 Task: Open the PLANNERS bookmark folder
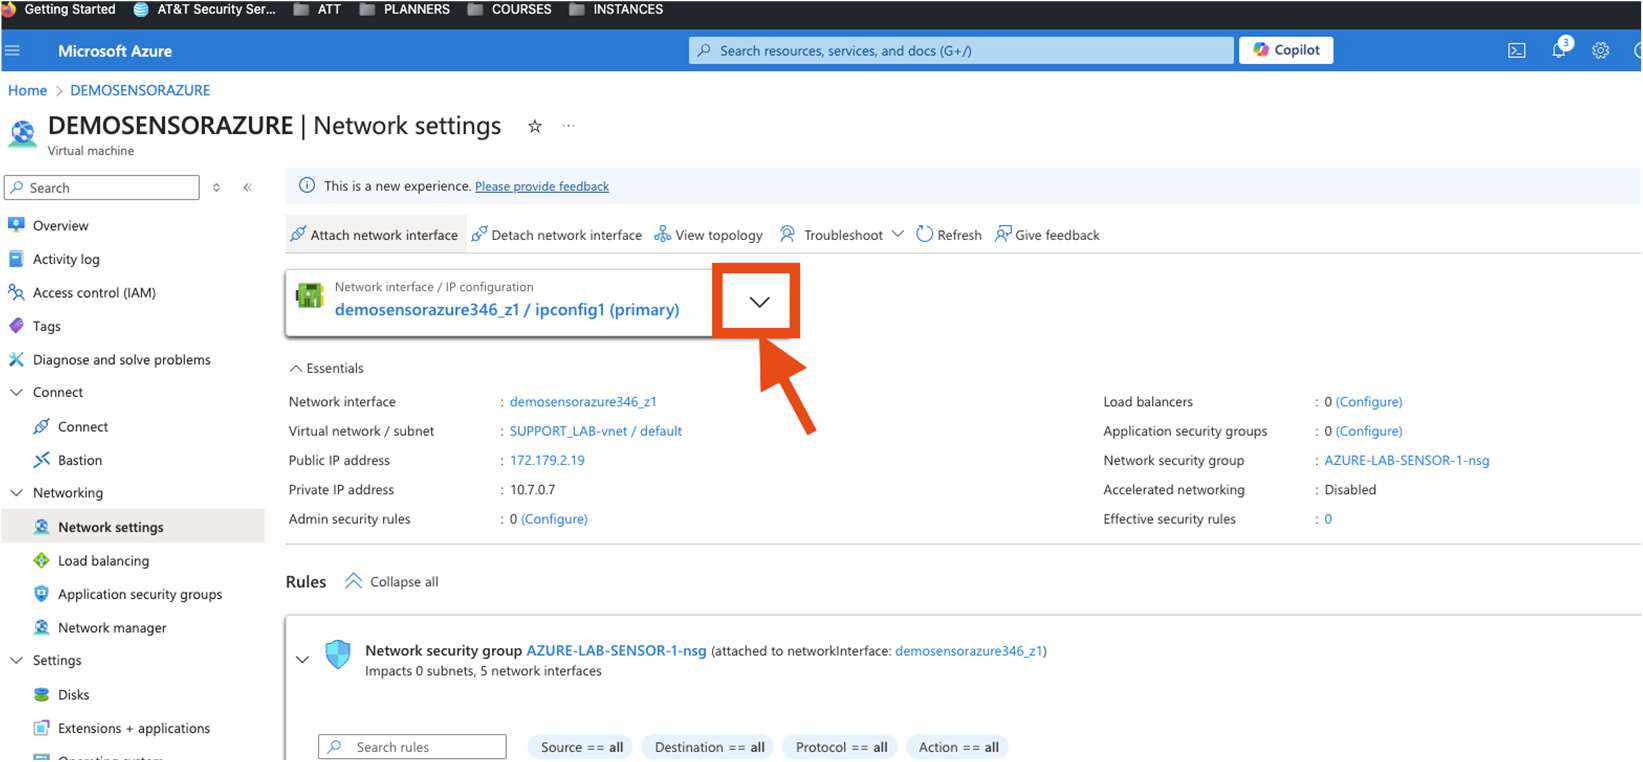(x=404, y=10)
